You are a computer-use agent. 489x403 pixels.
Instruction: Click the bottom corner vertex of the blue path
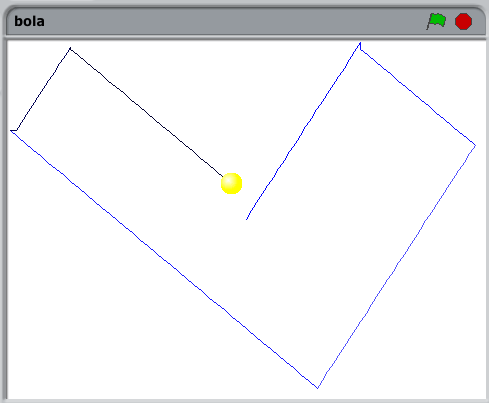tap(318, 388)
